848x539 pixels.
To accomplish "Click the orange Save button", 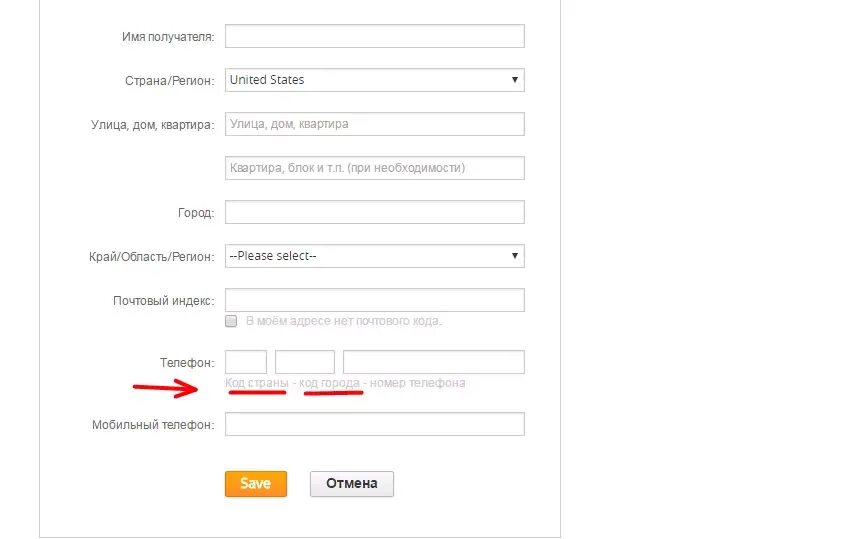I will [256, 484].
